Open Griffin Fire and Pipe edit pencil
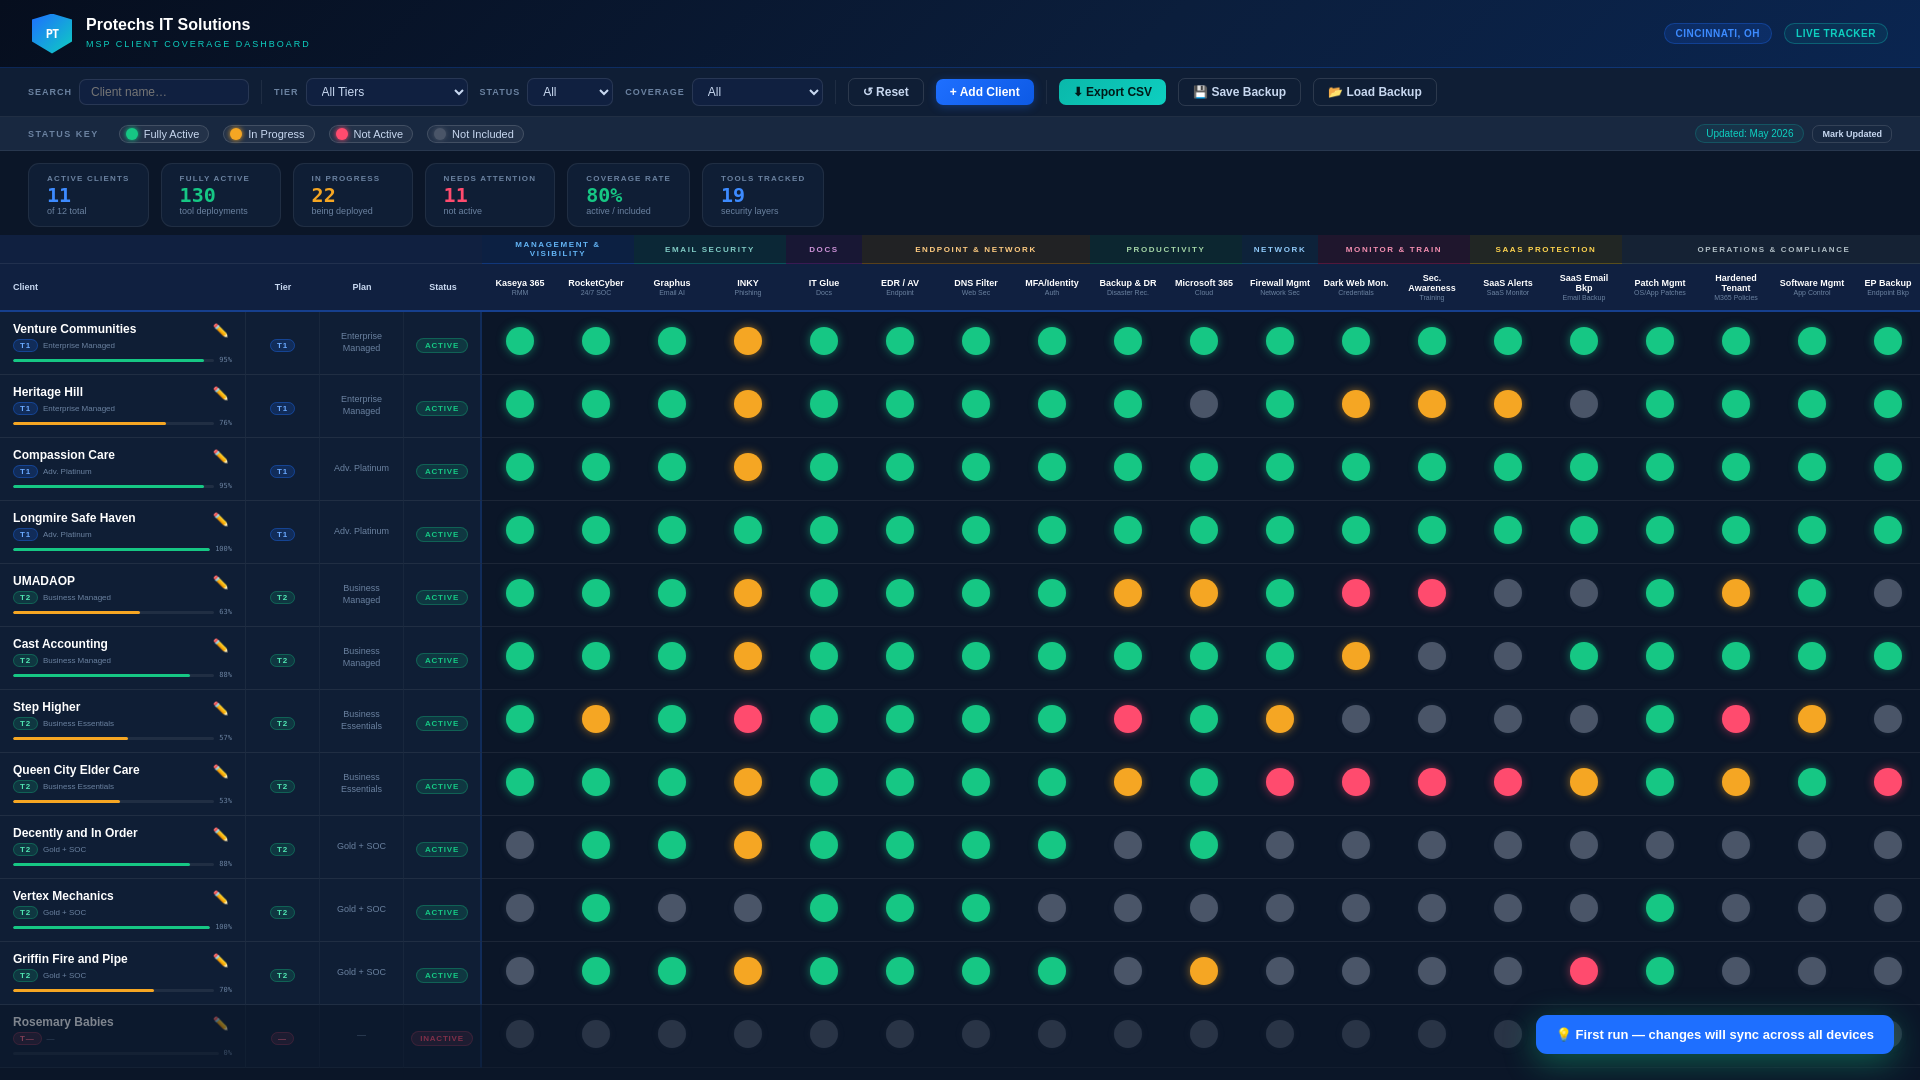 click(x=220, y=961)
